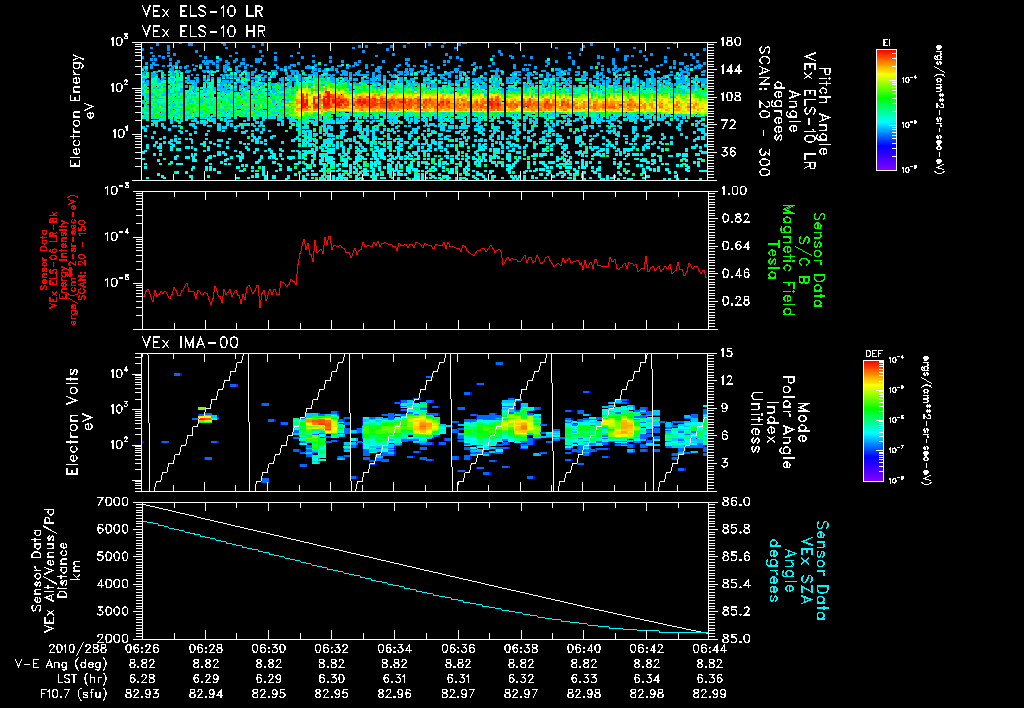The image size is (1024, 708).
Task: Click polar angle index tick '15'
Action: (726, 353)
